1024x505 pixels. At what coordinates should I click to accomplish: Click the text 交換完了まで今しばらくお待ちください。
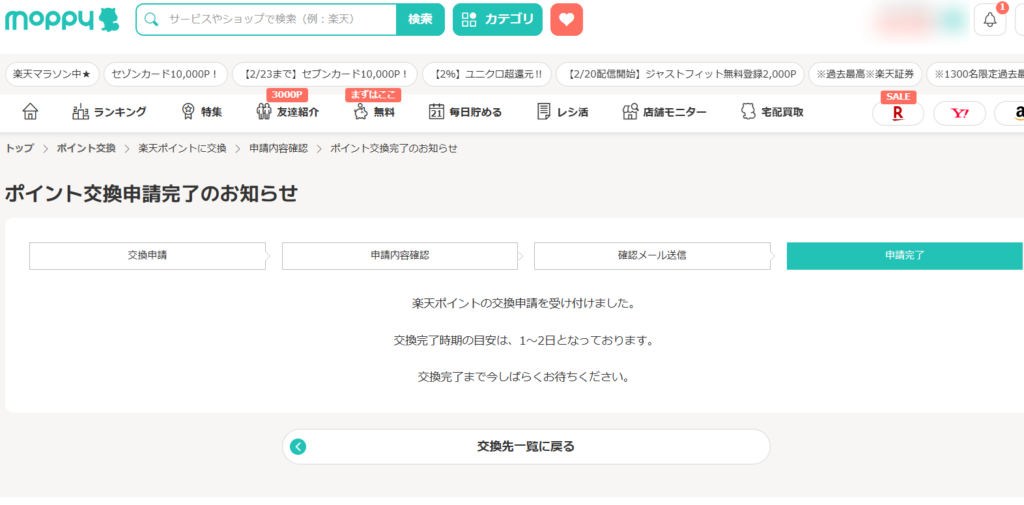click(524, 377)
